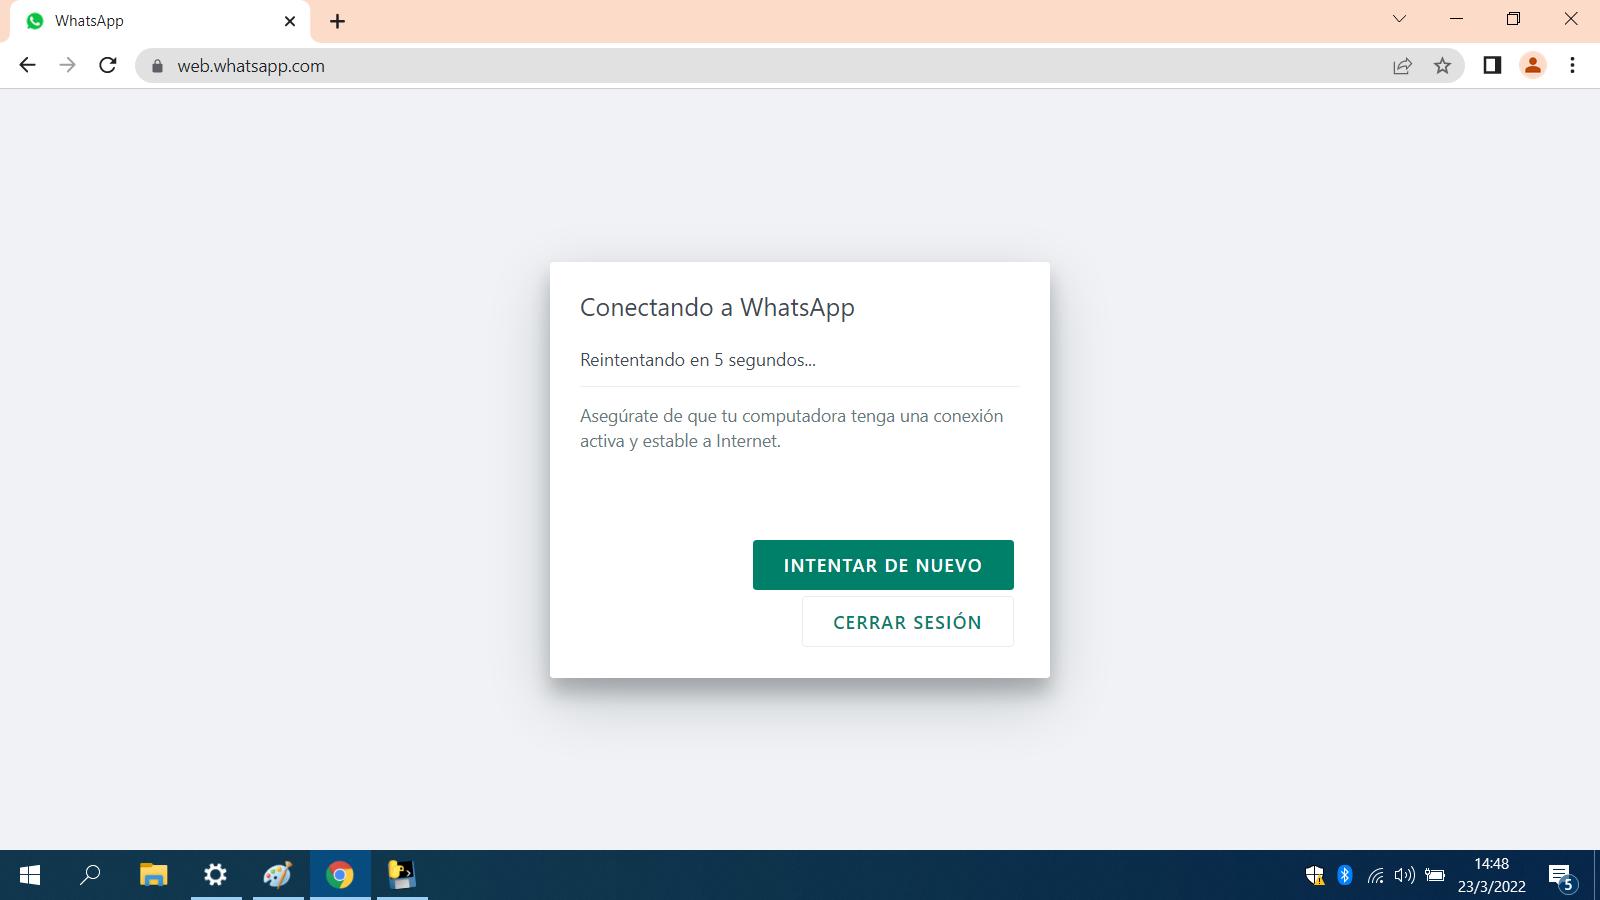Viewport: 1600px width, 900px height.
Task: Click the 'Asegúrate de que tu computadora' message
Action: (792, 428)
